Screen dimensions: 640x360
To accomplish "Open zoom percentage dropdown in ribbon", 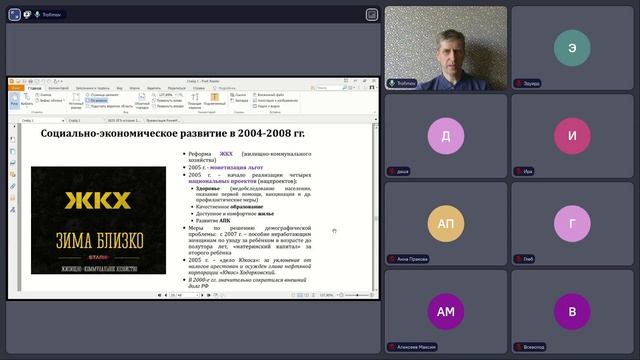I will (176, 95).
